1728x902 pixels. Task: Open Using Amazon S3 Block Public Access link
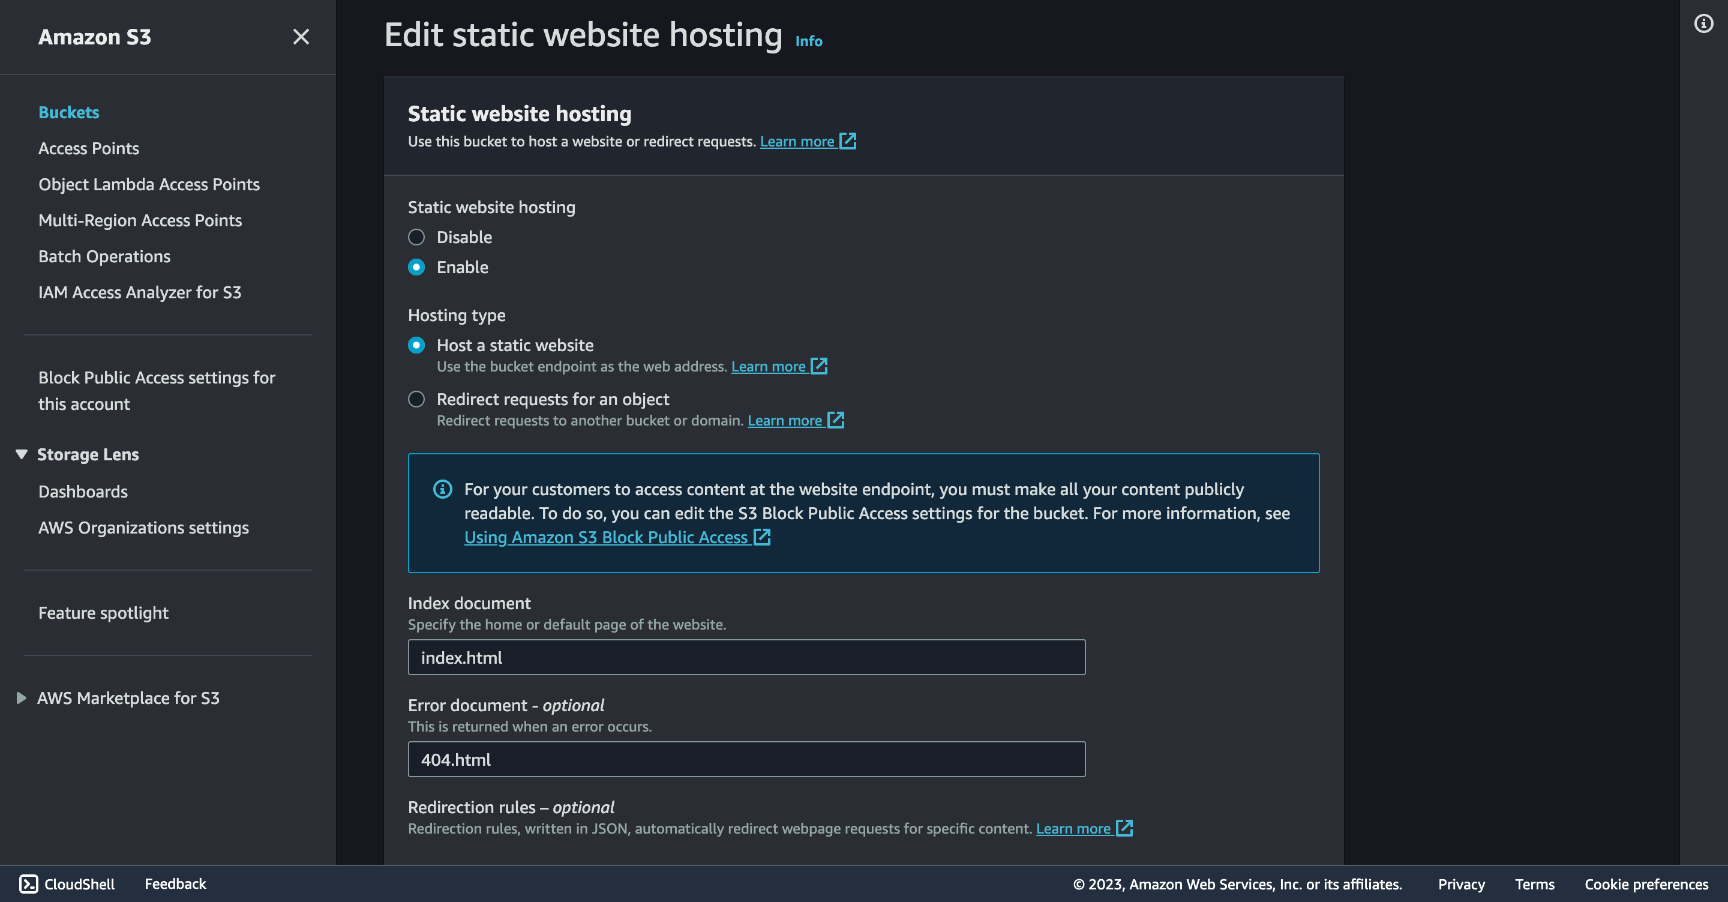click(606, 537)
